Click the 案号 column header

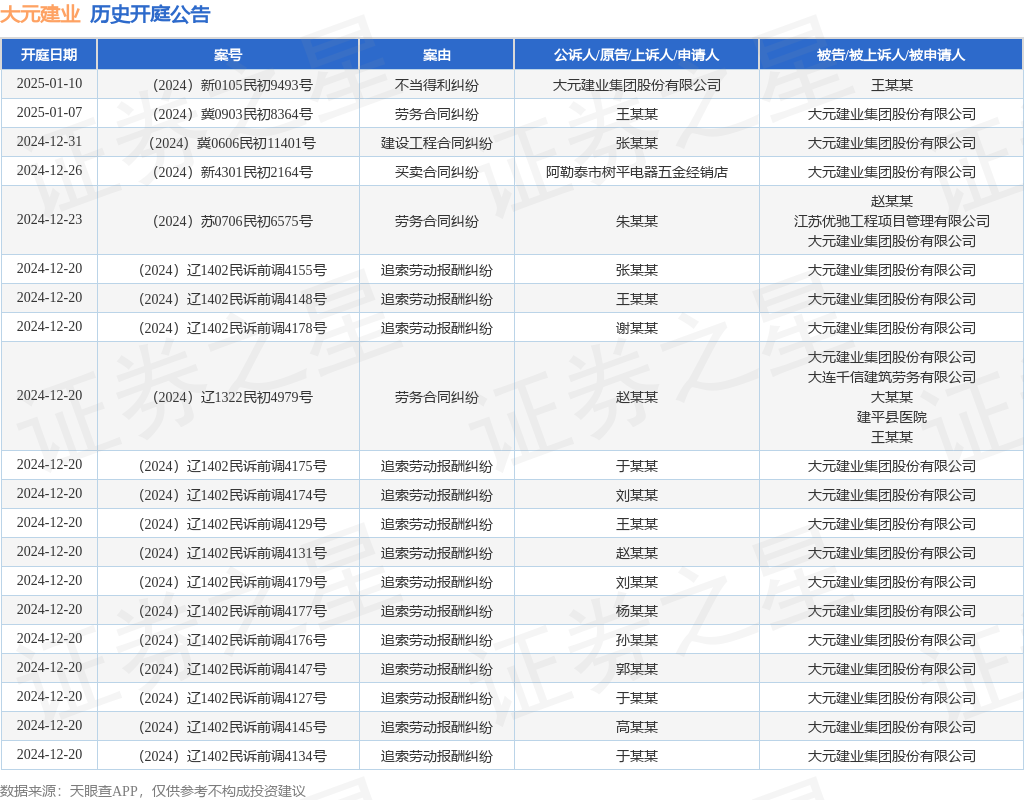tap(228, 55)
